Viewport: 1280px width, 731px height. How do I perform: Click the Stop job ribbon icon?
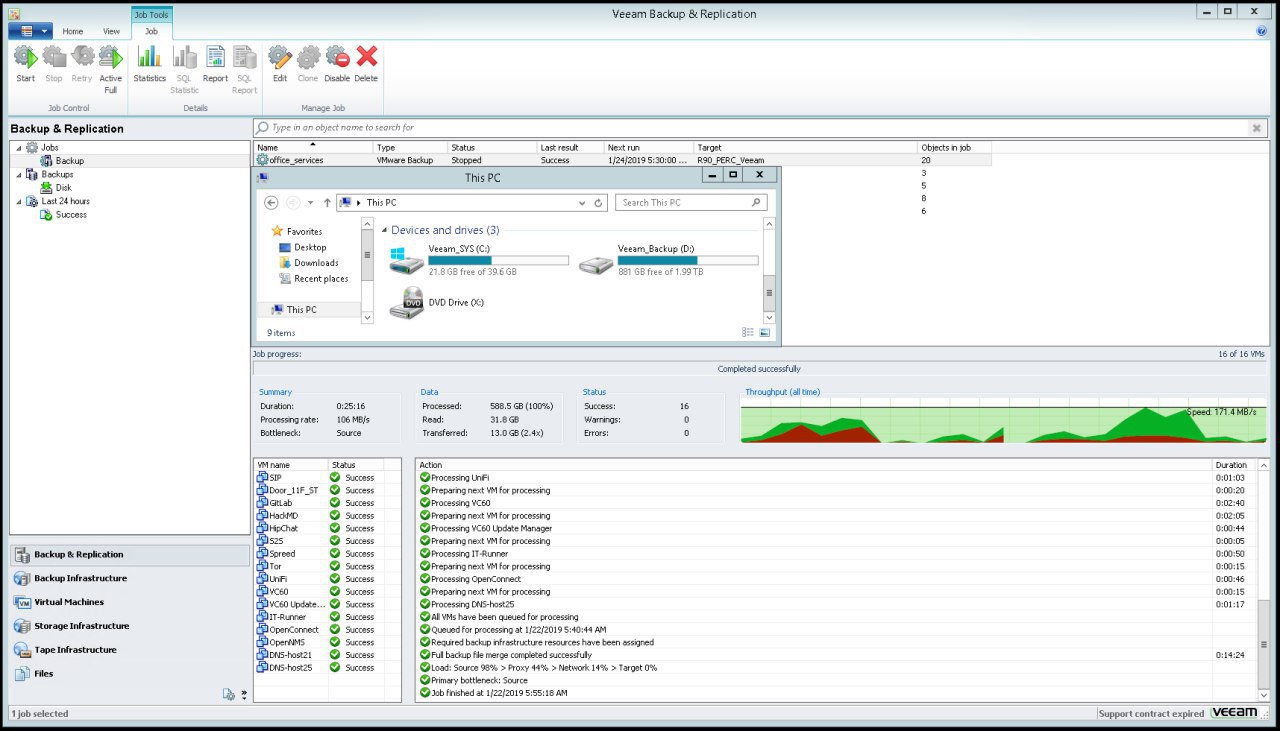point(54,64)
